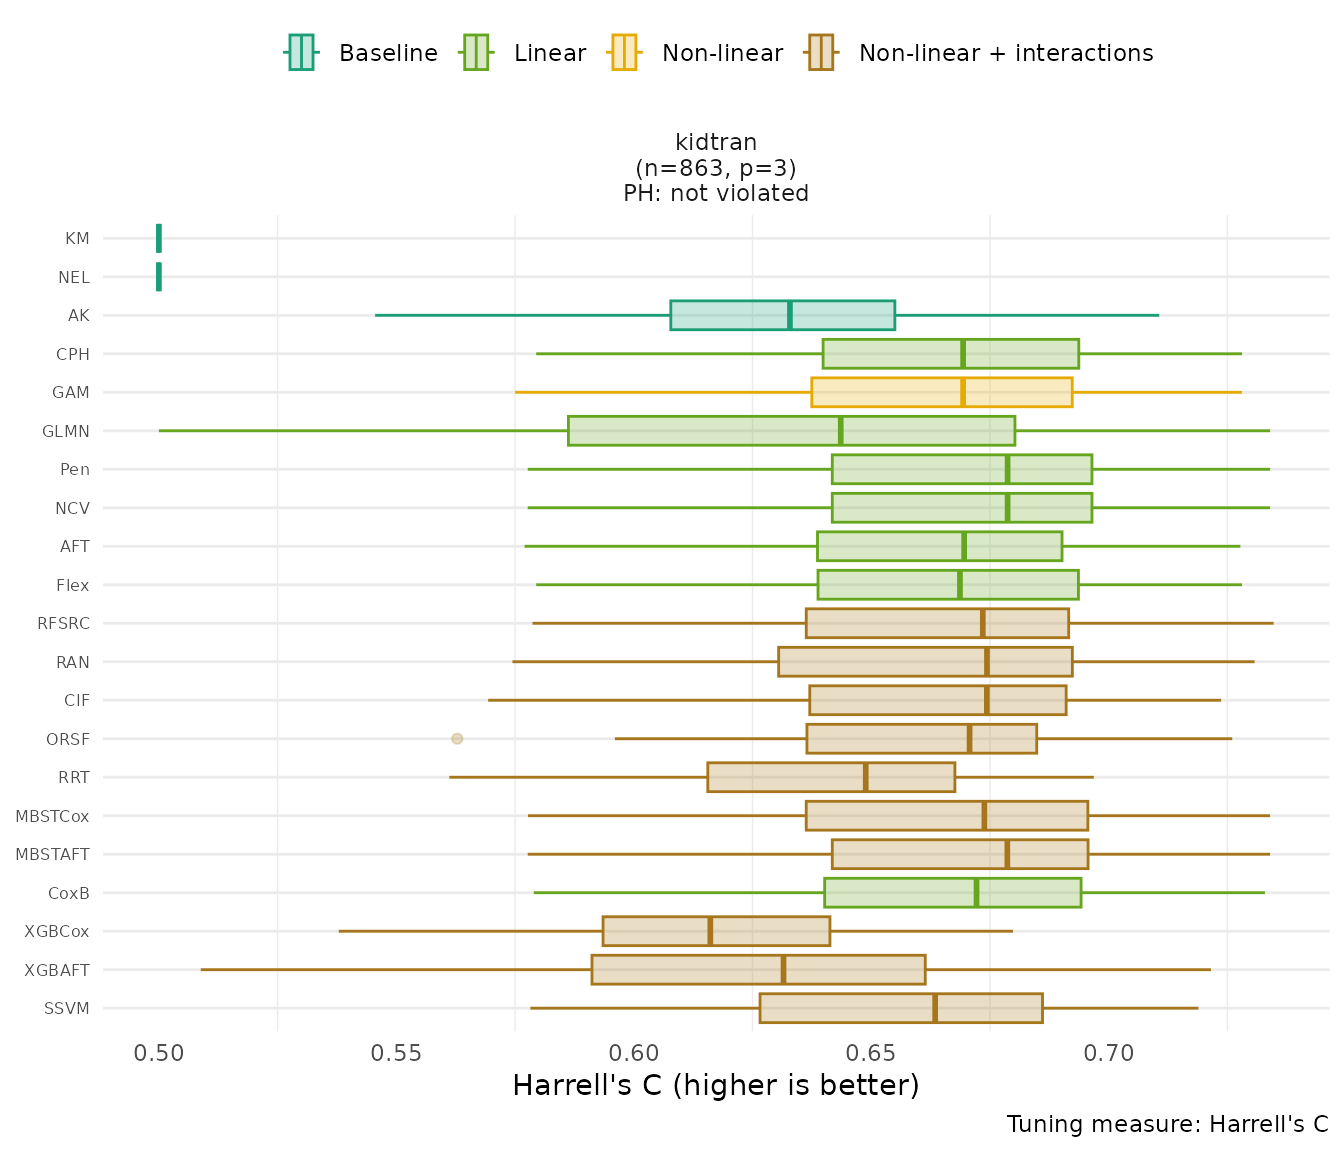1344x1152 pixels.
Task: Click the Non-linear + interactions legend icon
Action: (821, 53)
